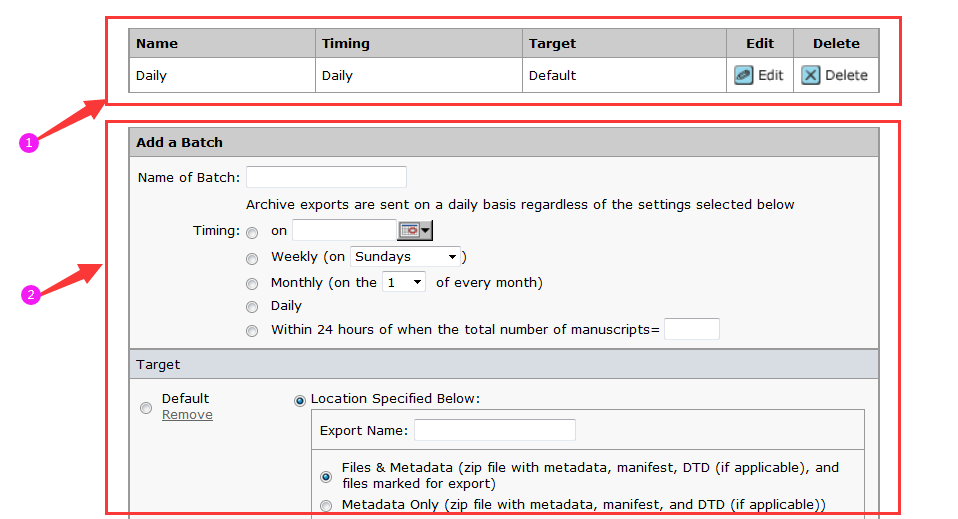
Task: Open the calendar date picker icon
Action: pos(415,231)
